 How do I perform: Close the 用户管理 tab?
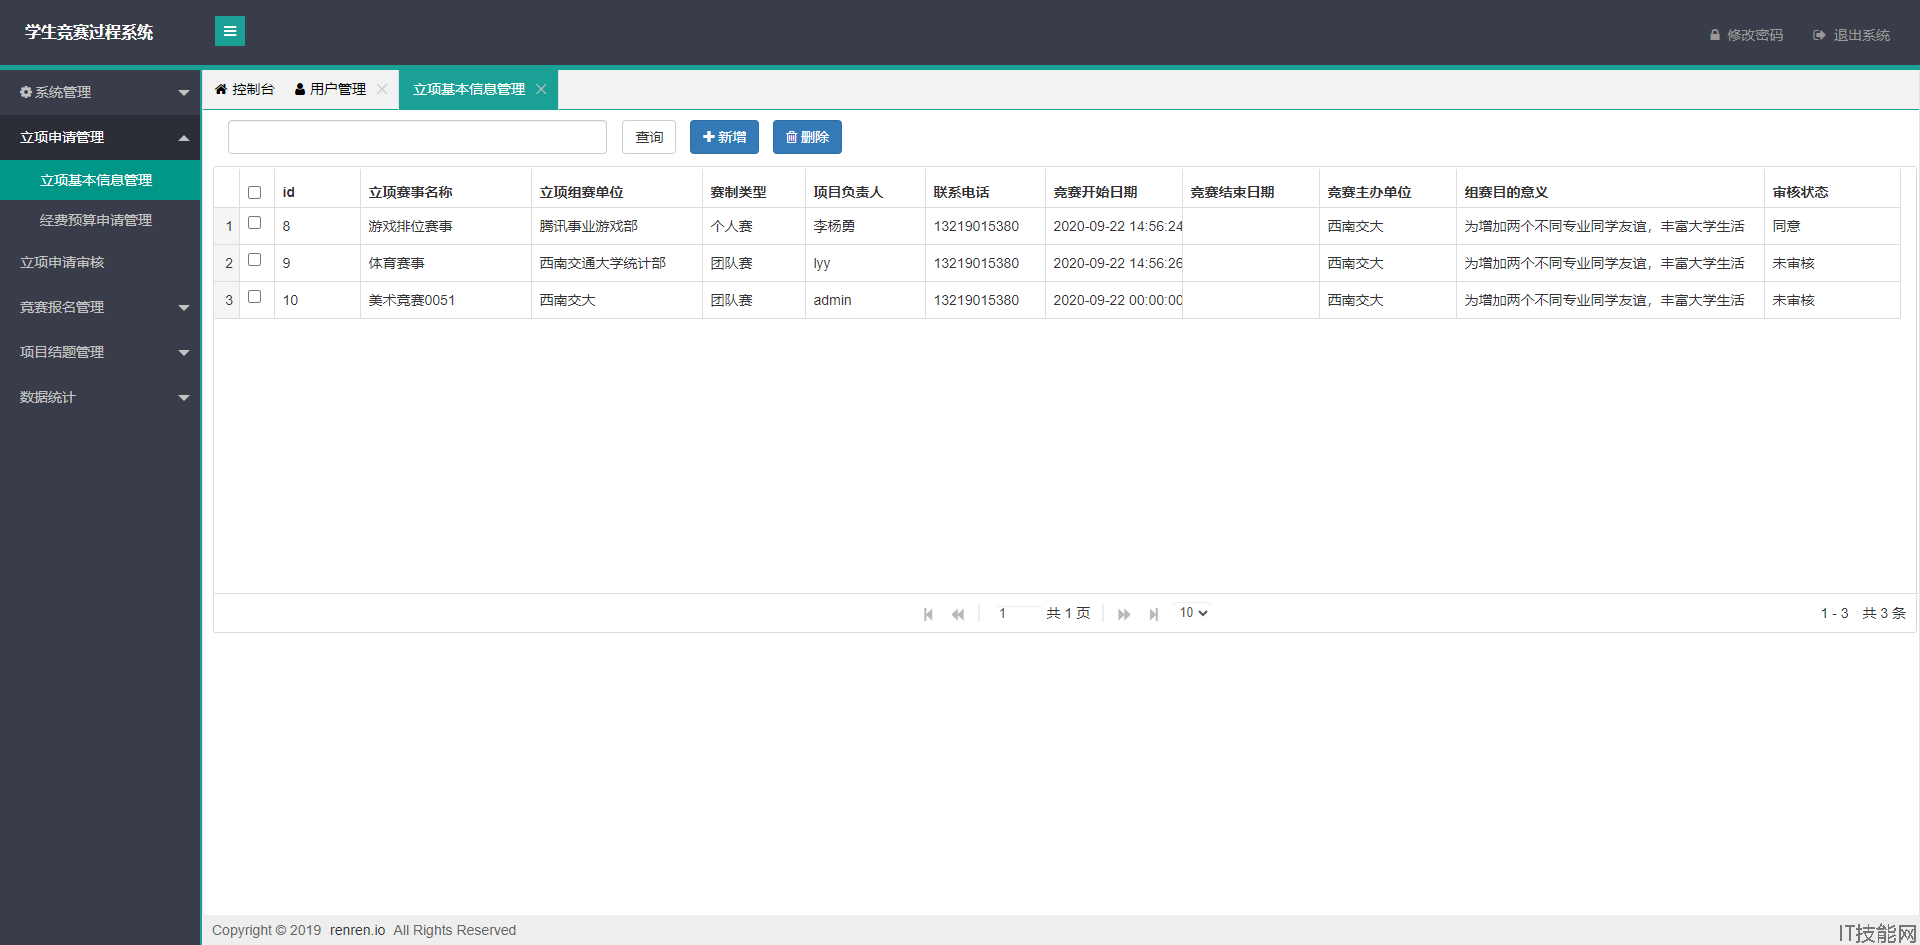point(382,89)
